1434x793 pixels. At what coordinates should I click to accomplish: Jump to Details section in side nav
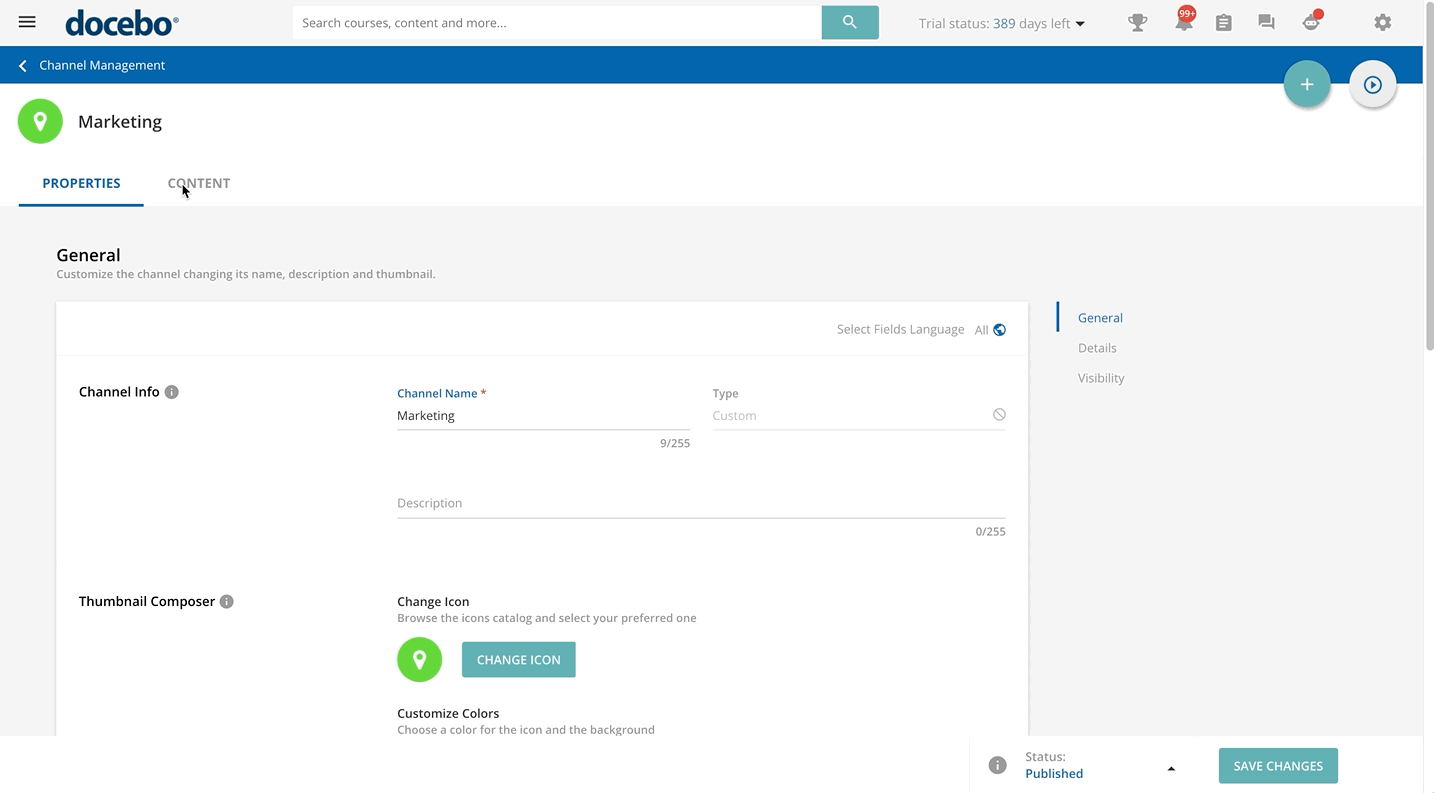(x=1097, y=348)
